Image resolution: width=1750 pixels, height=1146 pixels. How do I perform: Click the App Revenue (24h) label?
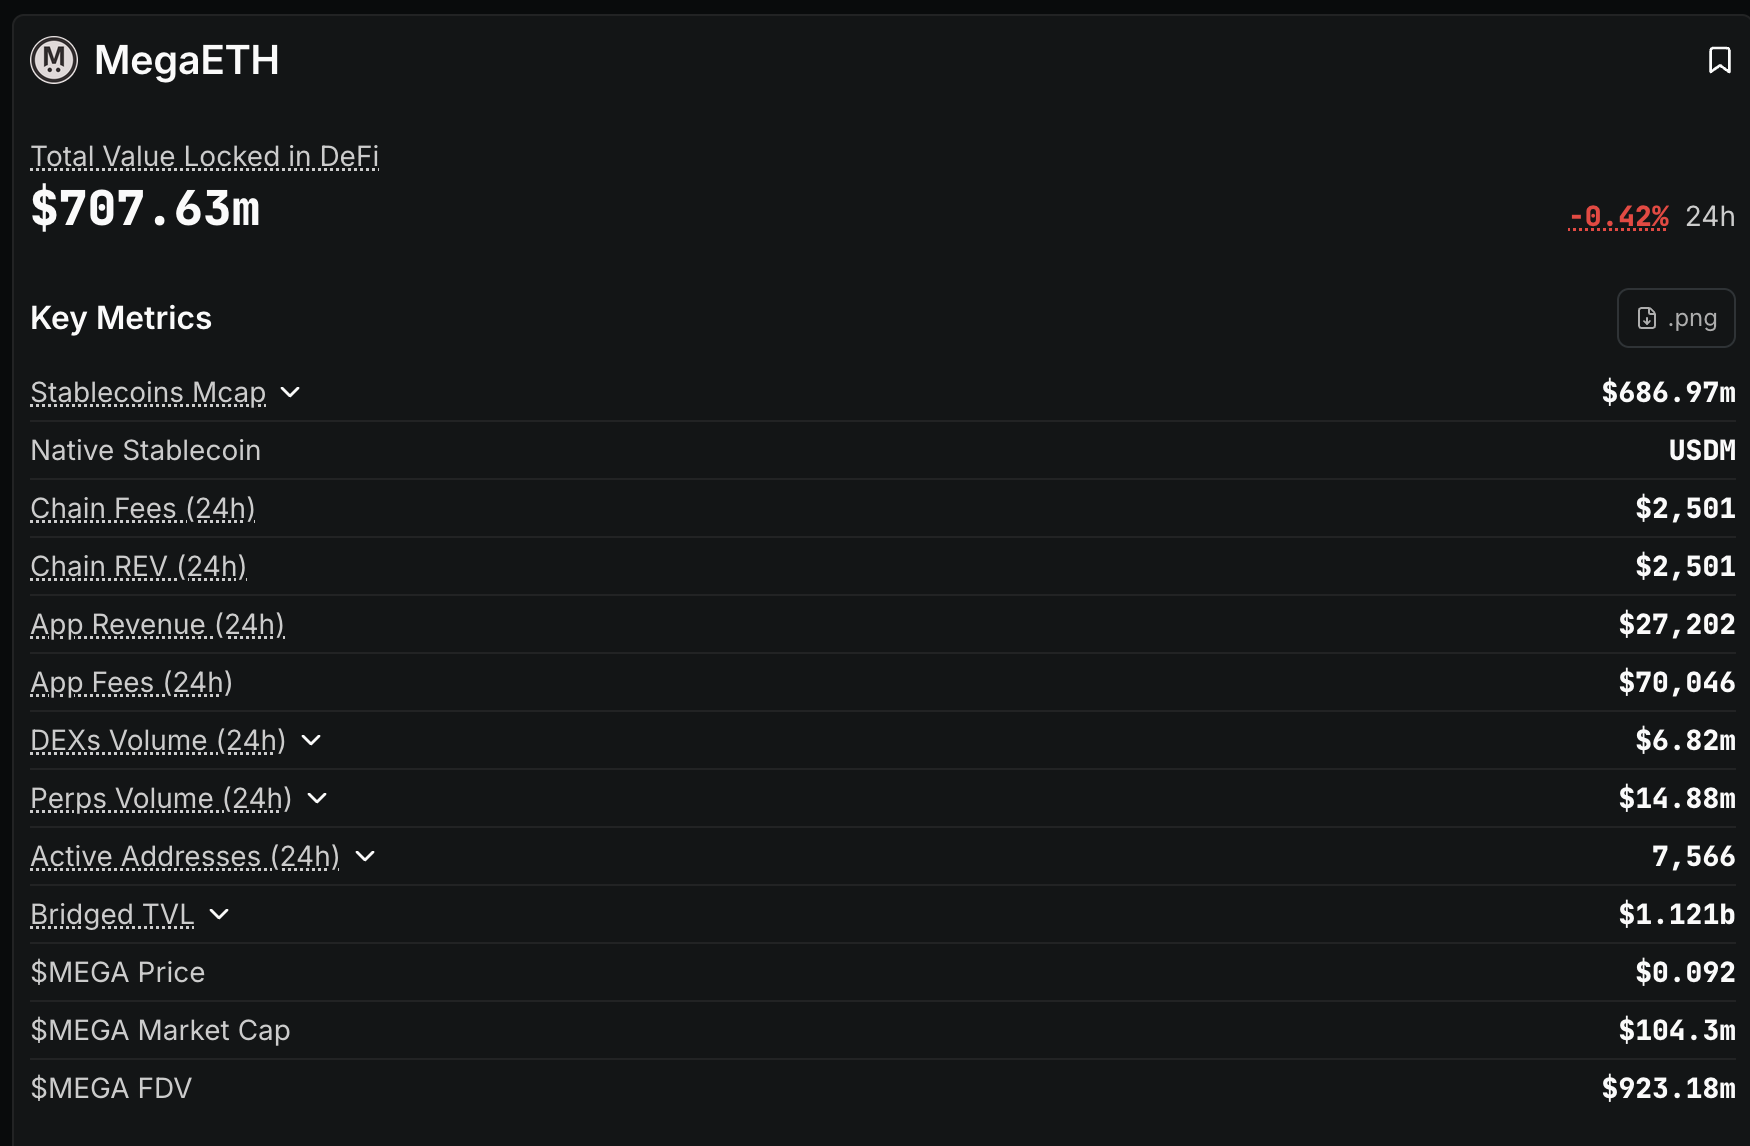pyautogui.click(x=158, y=624)
